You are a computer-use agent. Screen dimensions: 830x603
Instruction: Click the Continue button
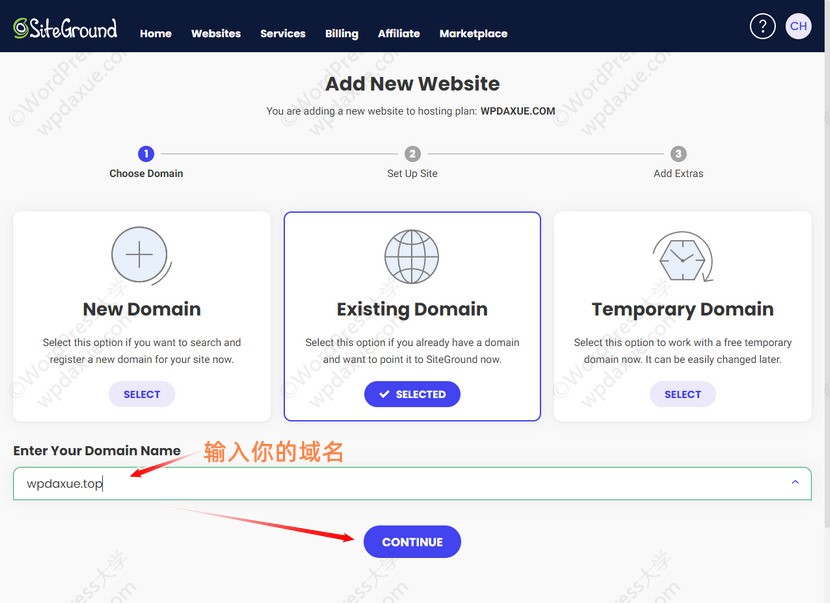click(x=412, y=542)
